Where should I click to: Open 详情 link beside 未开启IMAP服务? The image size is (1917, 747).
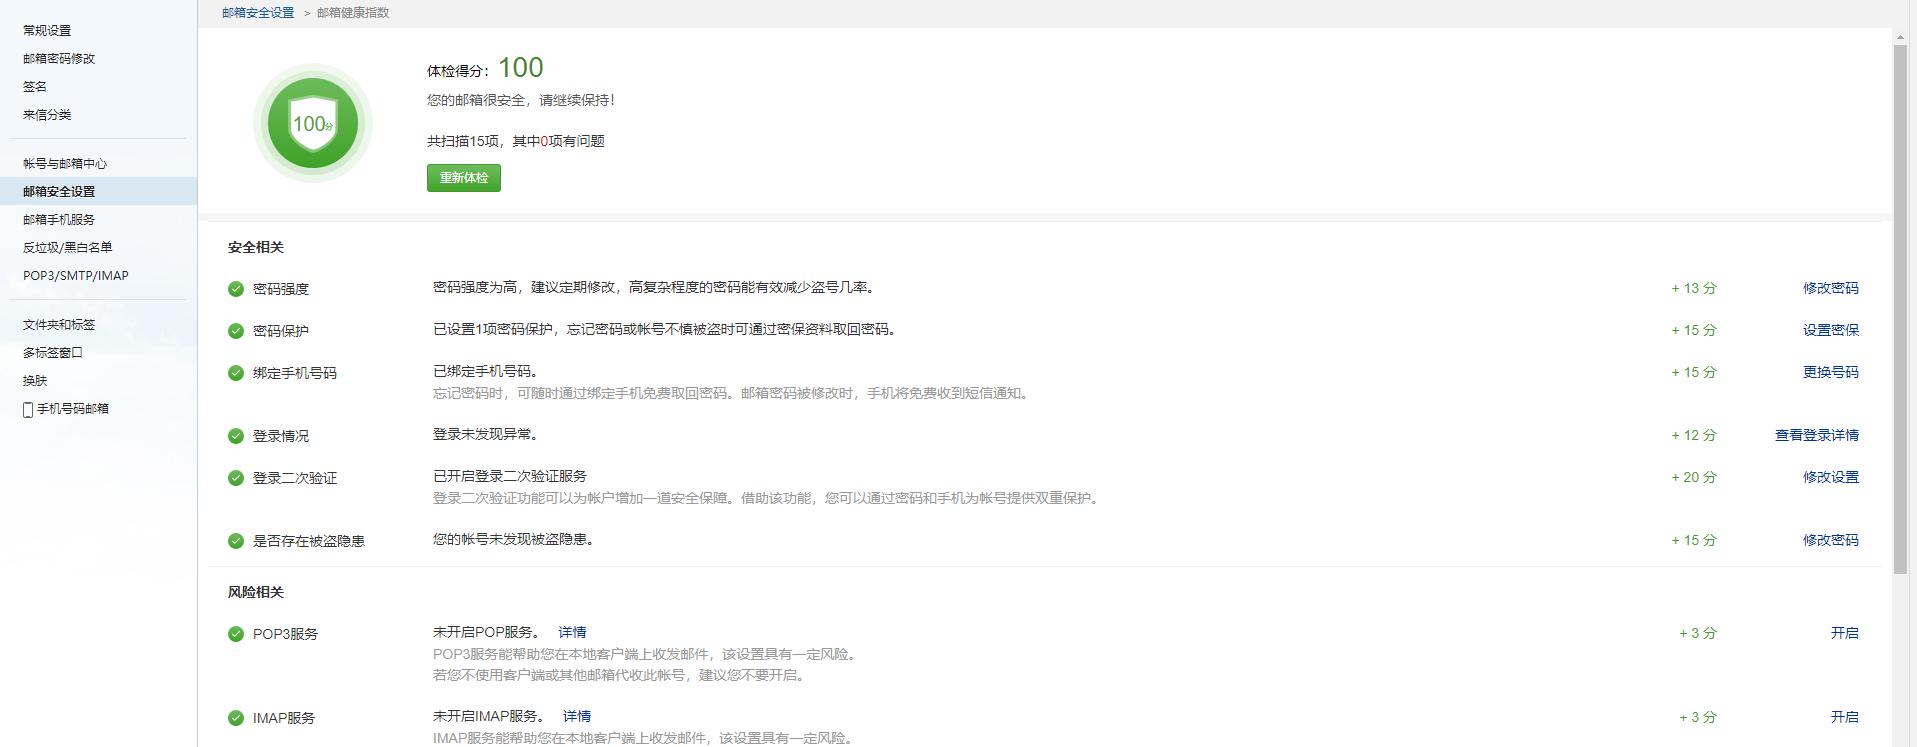pos(577,716)
